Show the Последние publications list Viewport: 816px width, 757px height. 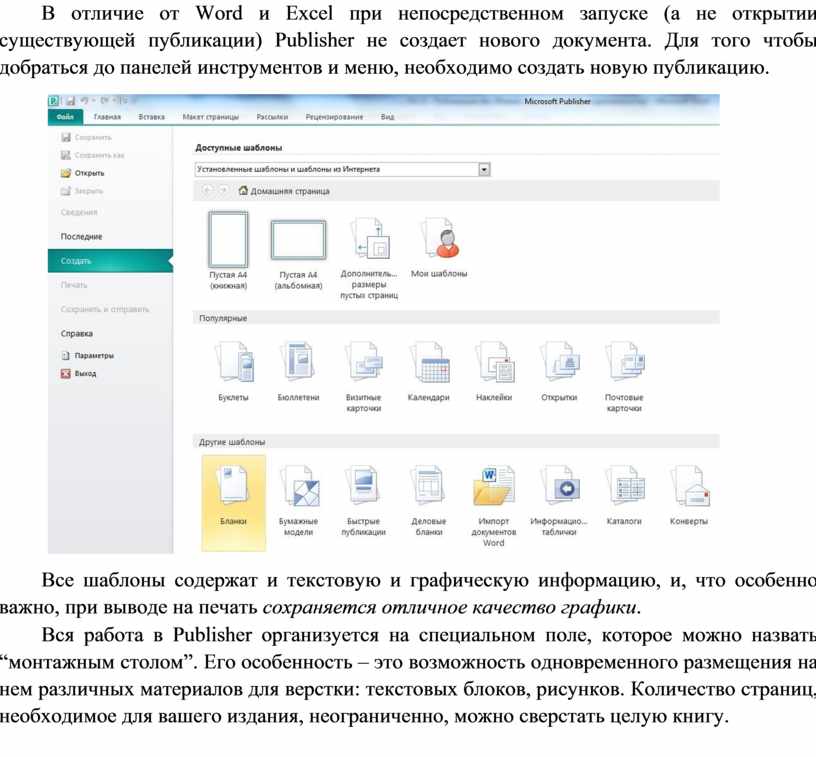(81, 237)
